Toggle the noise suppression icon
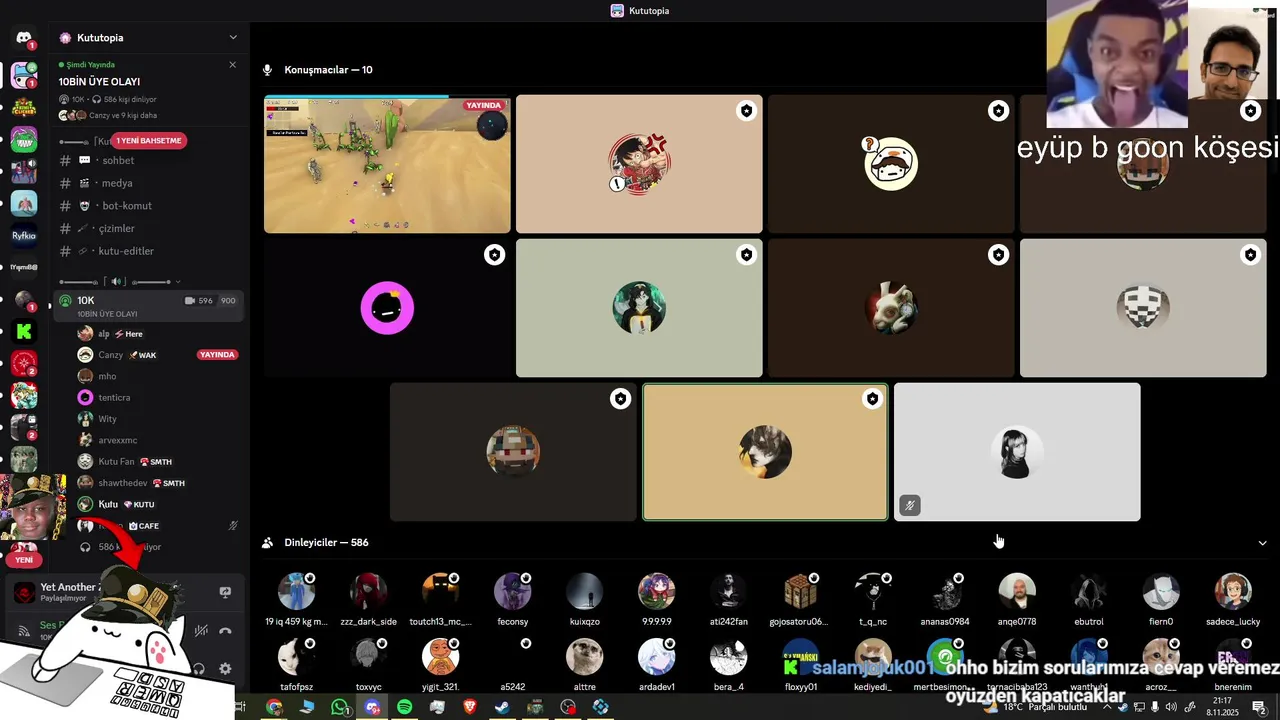 (201, 630)
